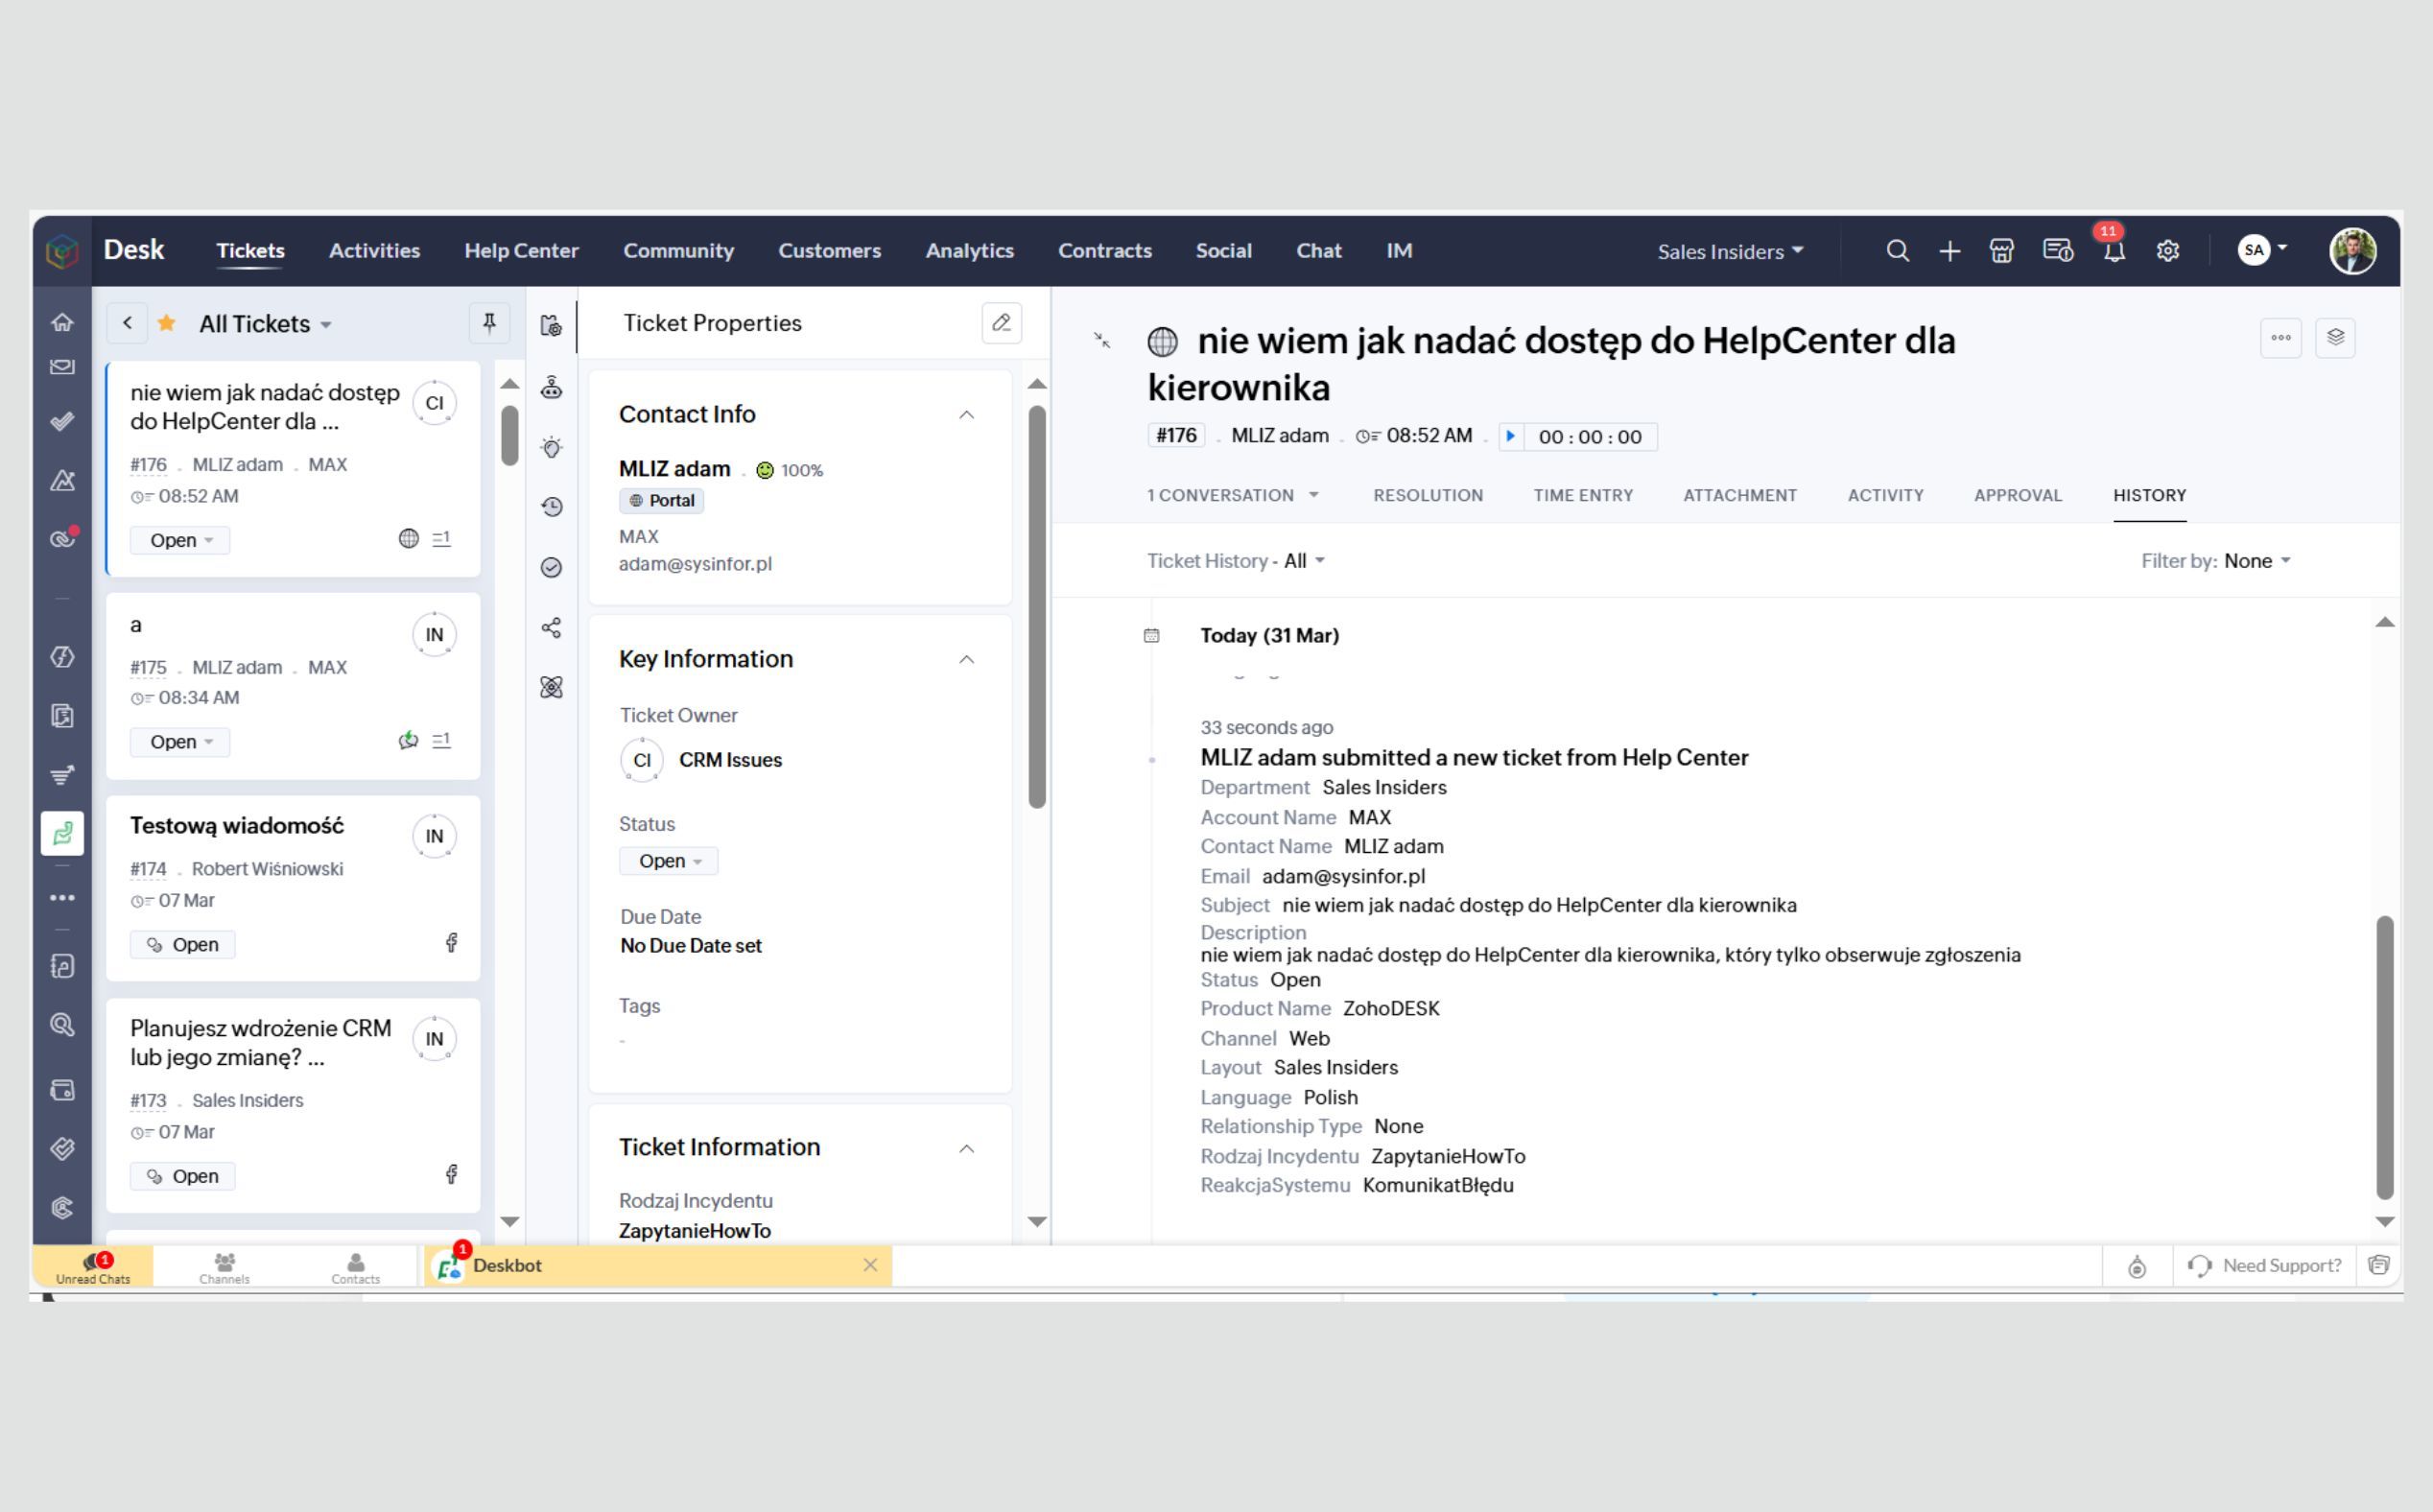Open Contacts in bottom bar
Viewport: 2433px width, 1512px height.
[x=355, y=1267]
